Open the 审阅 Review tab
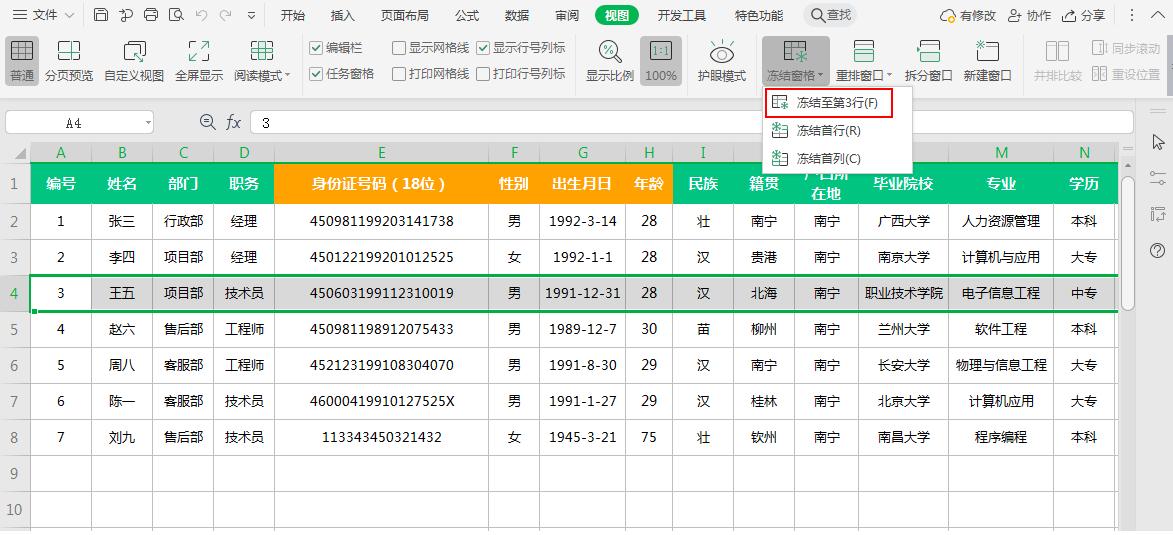 click(567, 15)
